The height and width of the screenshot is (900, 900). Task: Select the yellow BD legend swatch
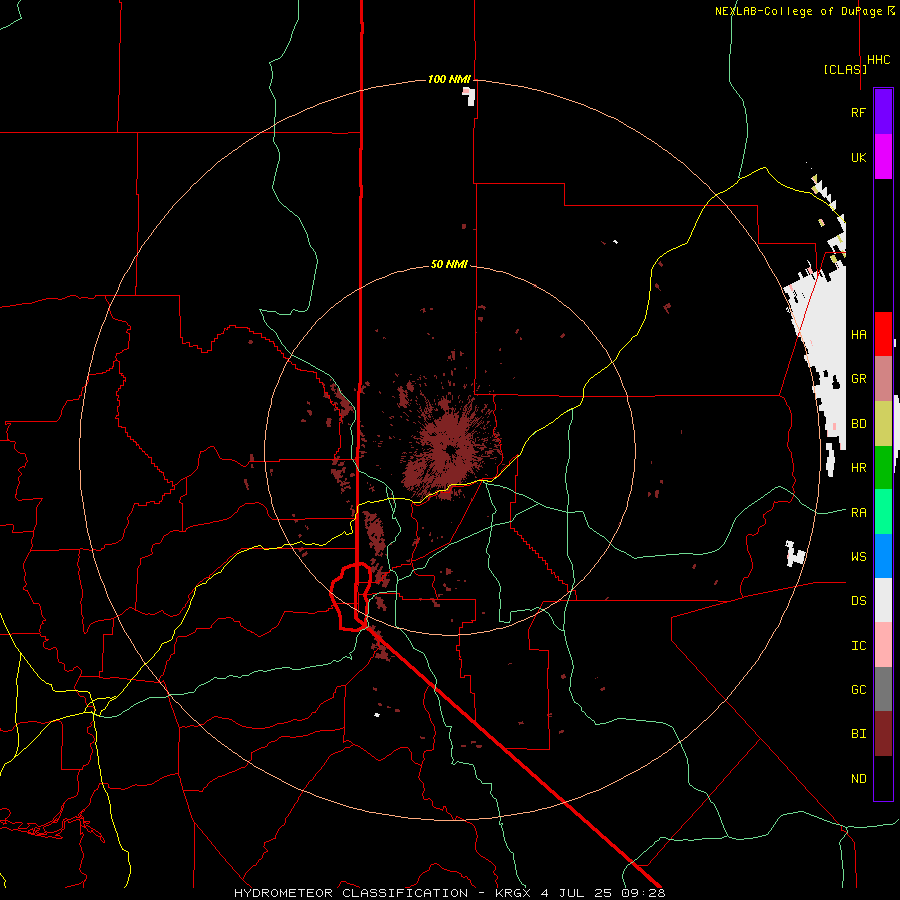883,423
